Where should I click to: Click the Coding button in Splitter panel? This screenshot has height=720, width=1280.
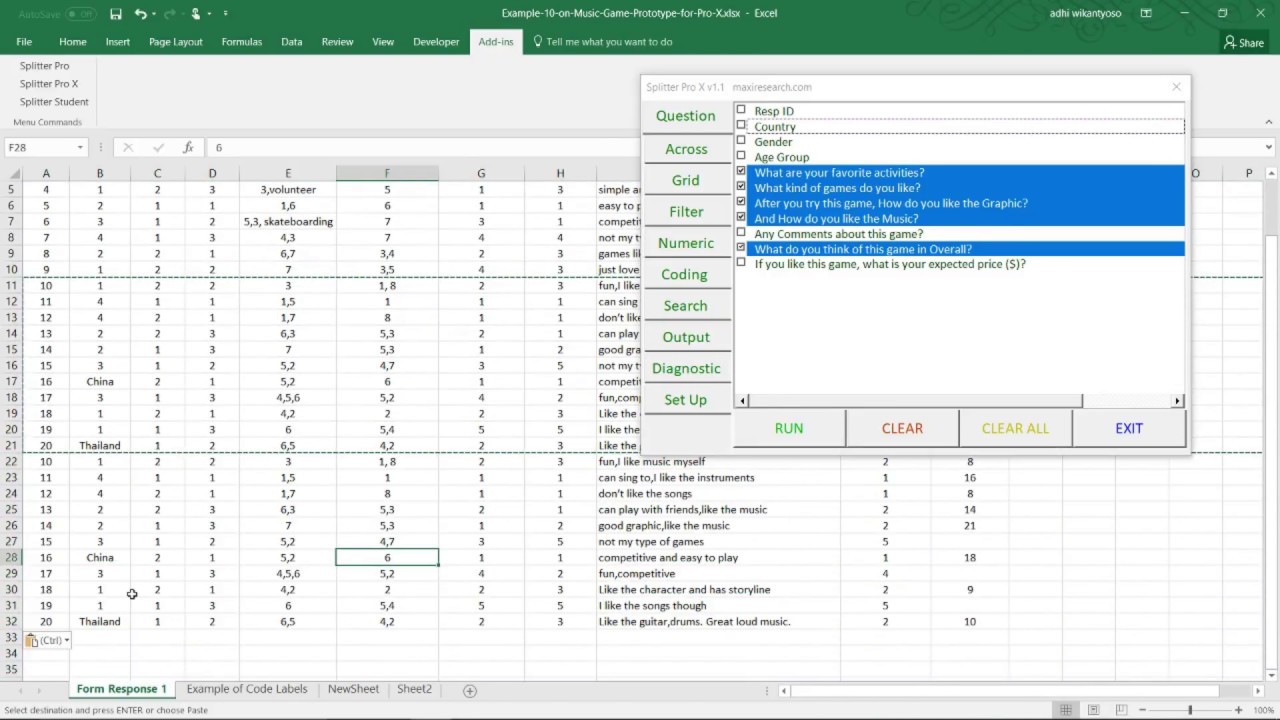click(685, 274)
